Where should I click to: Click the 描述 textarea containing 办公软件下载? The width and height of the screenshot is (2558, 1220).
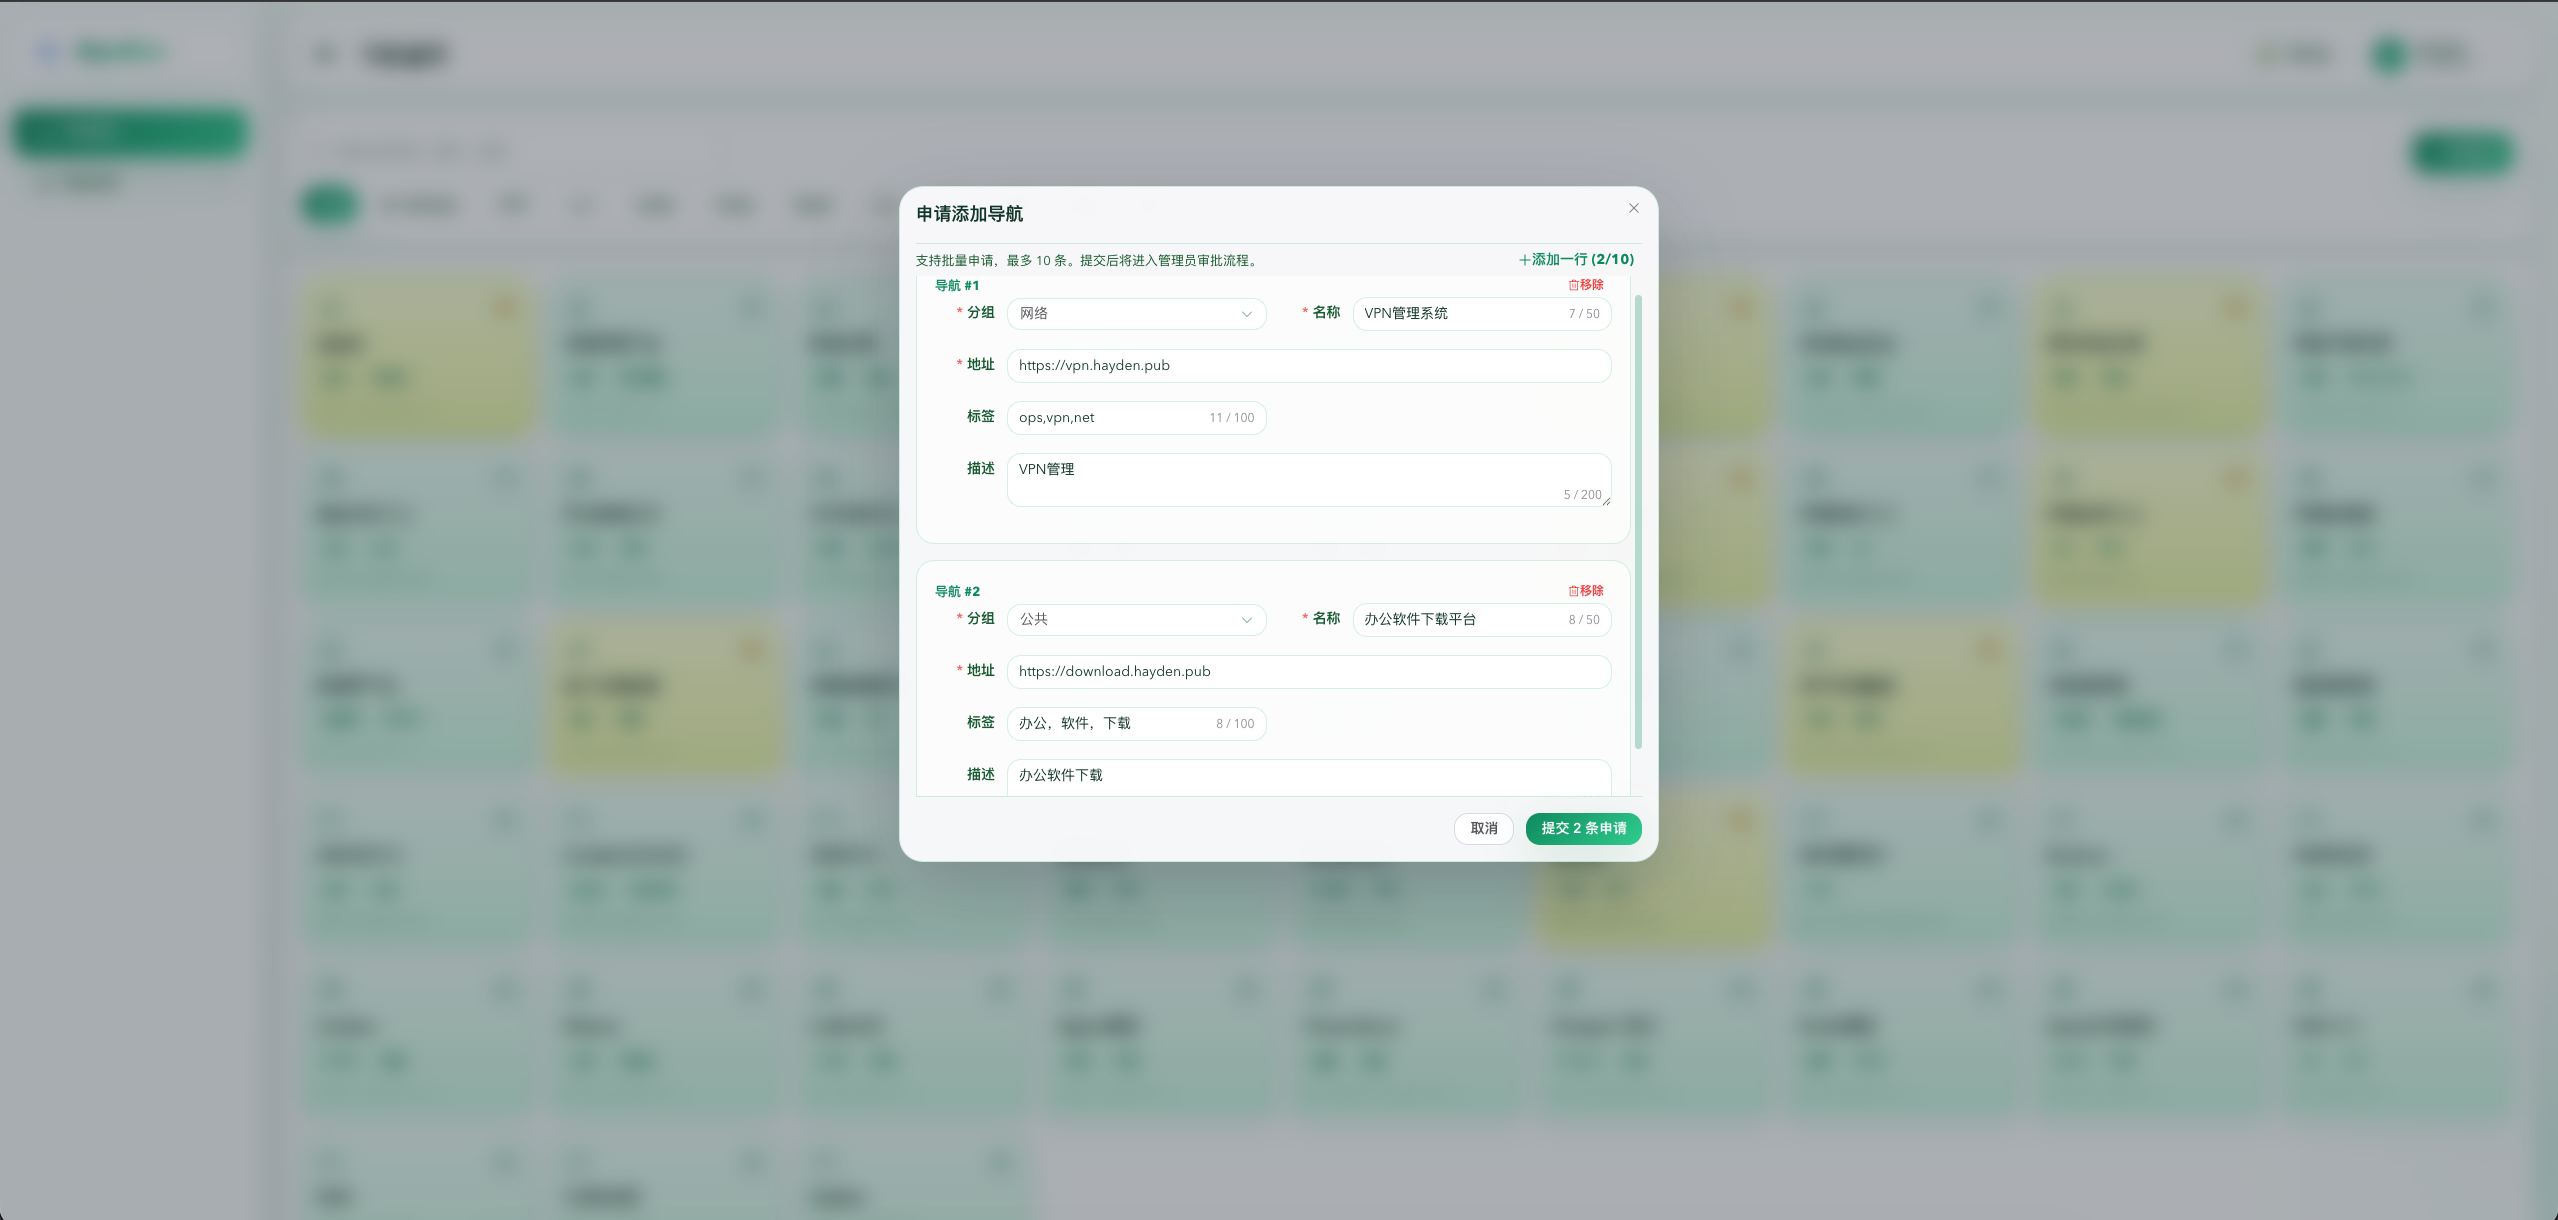click(x=1308, y=776)
